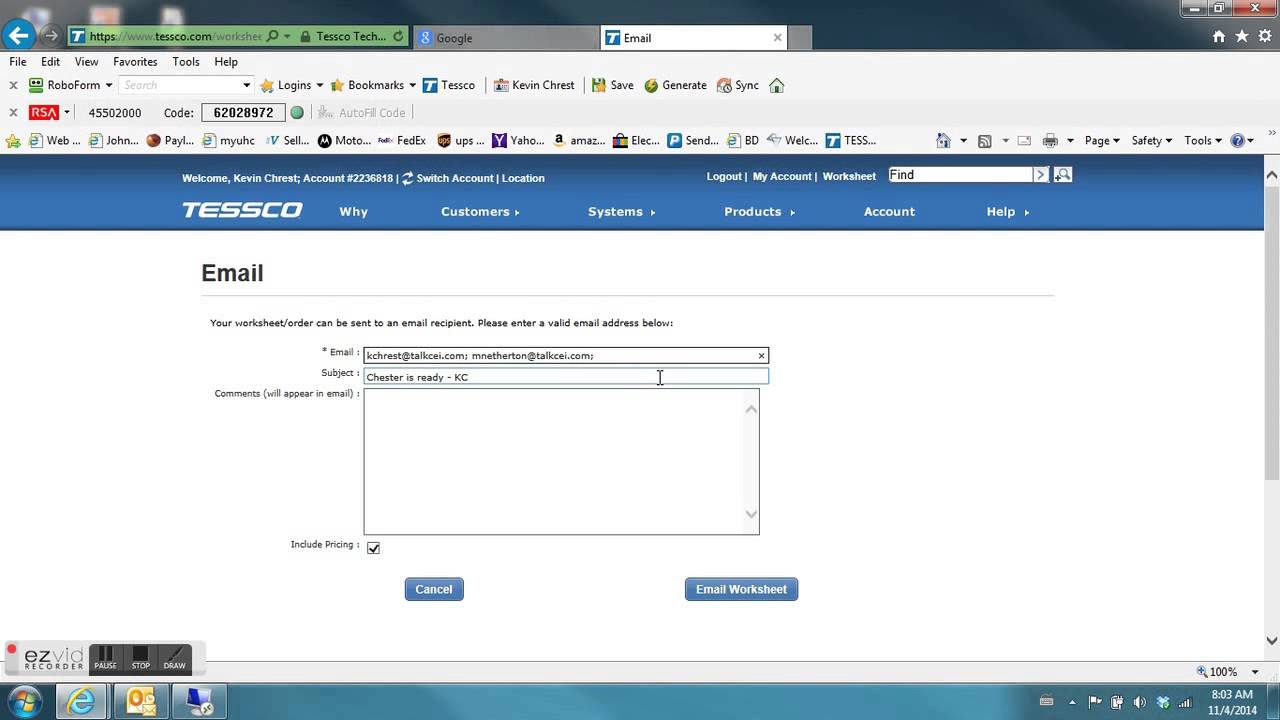Click the Subject input field

[566, 377]
